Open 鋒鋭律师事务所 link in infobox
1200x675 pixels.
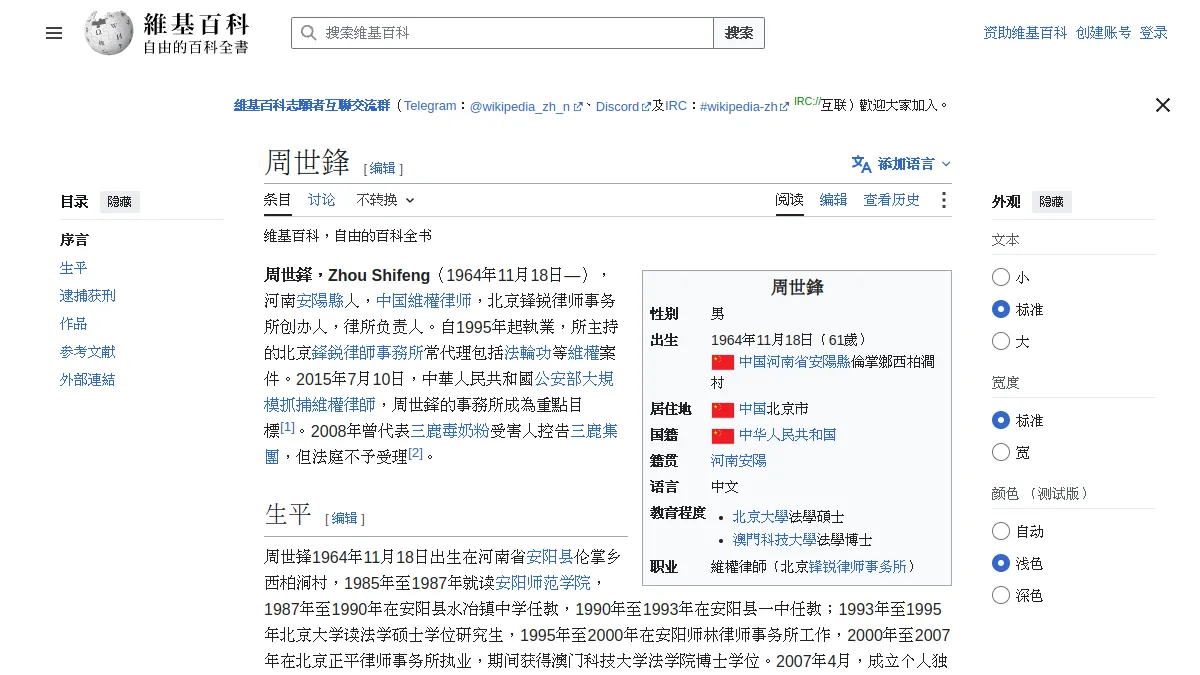tap(858, 567)
